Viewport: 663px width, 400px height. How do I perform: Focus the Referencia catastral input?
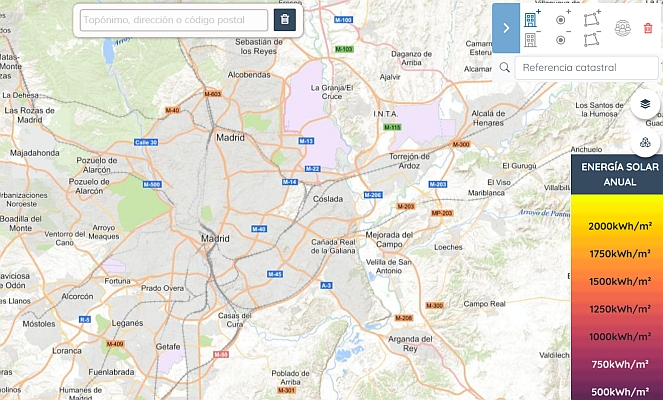[586, 67]
